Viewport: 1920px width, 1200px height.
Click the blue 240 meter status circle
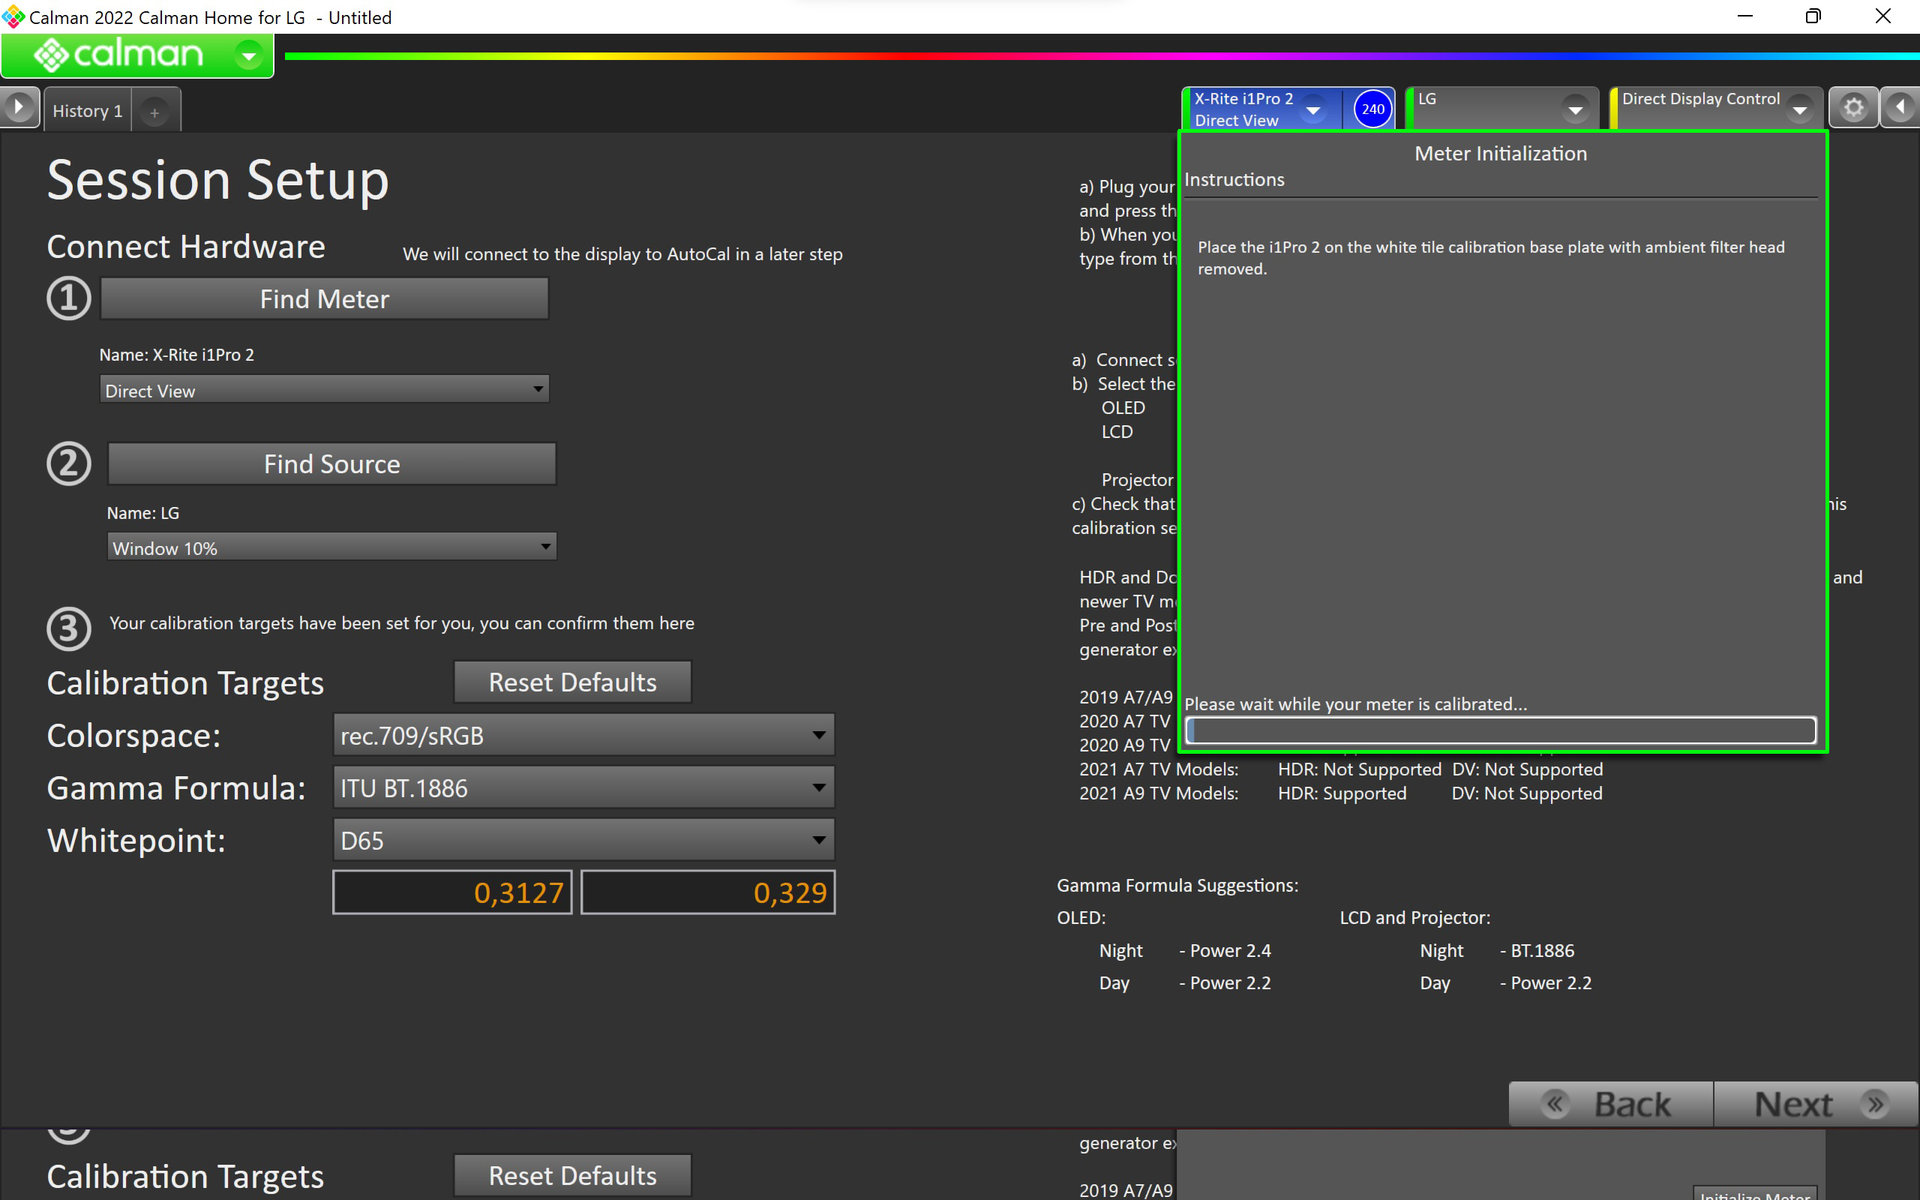1372,109
